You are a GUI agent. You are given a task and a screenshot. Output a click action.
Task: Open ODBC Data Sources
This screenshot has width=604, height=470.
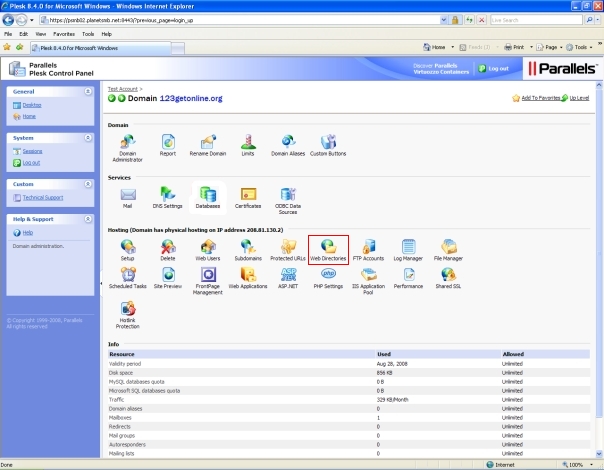coord(288,201)
